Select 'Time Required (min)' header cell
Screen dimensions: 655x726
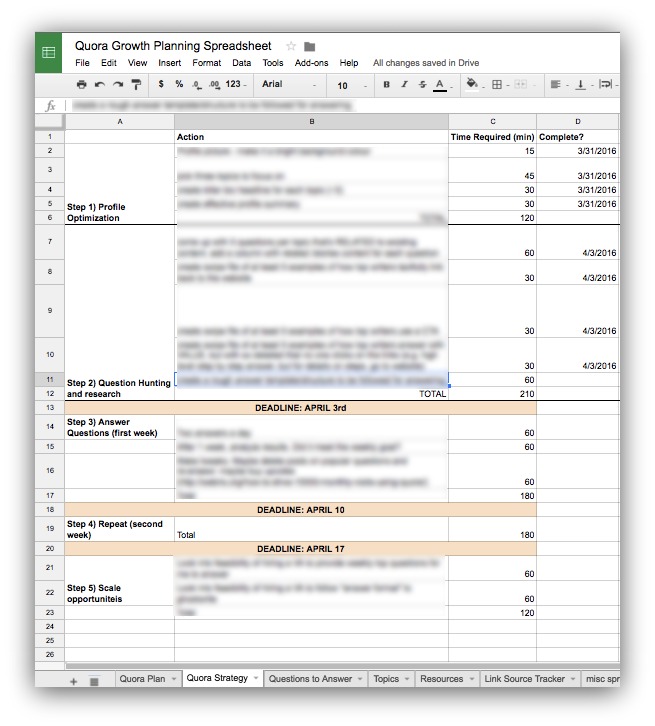(x=493, y=137)
